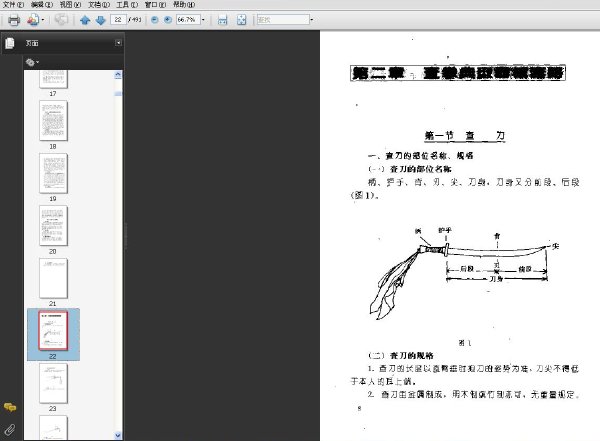Click the greyed-out toolbar icon after share
The image size is (600, 441).
point(61,19)
